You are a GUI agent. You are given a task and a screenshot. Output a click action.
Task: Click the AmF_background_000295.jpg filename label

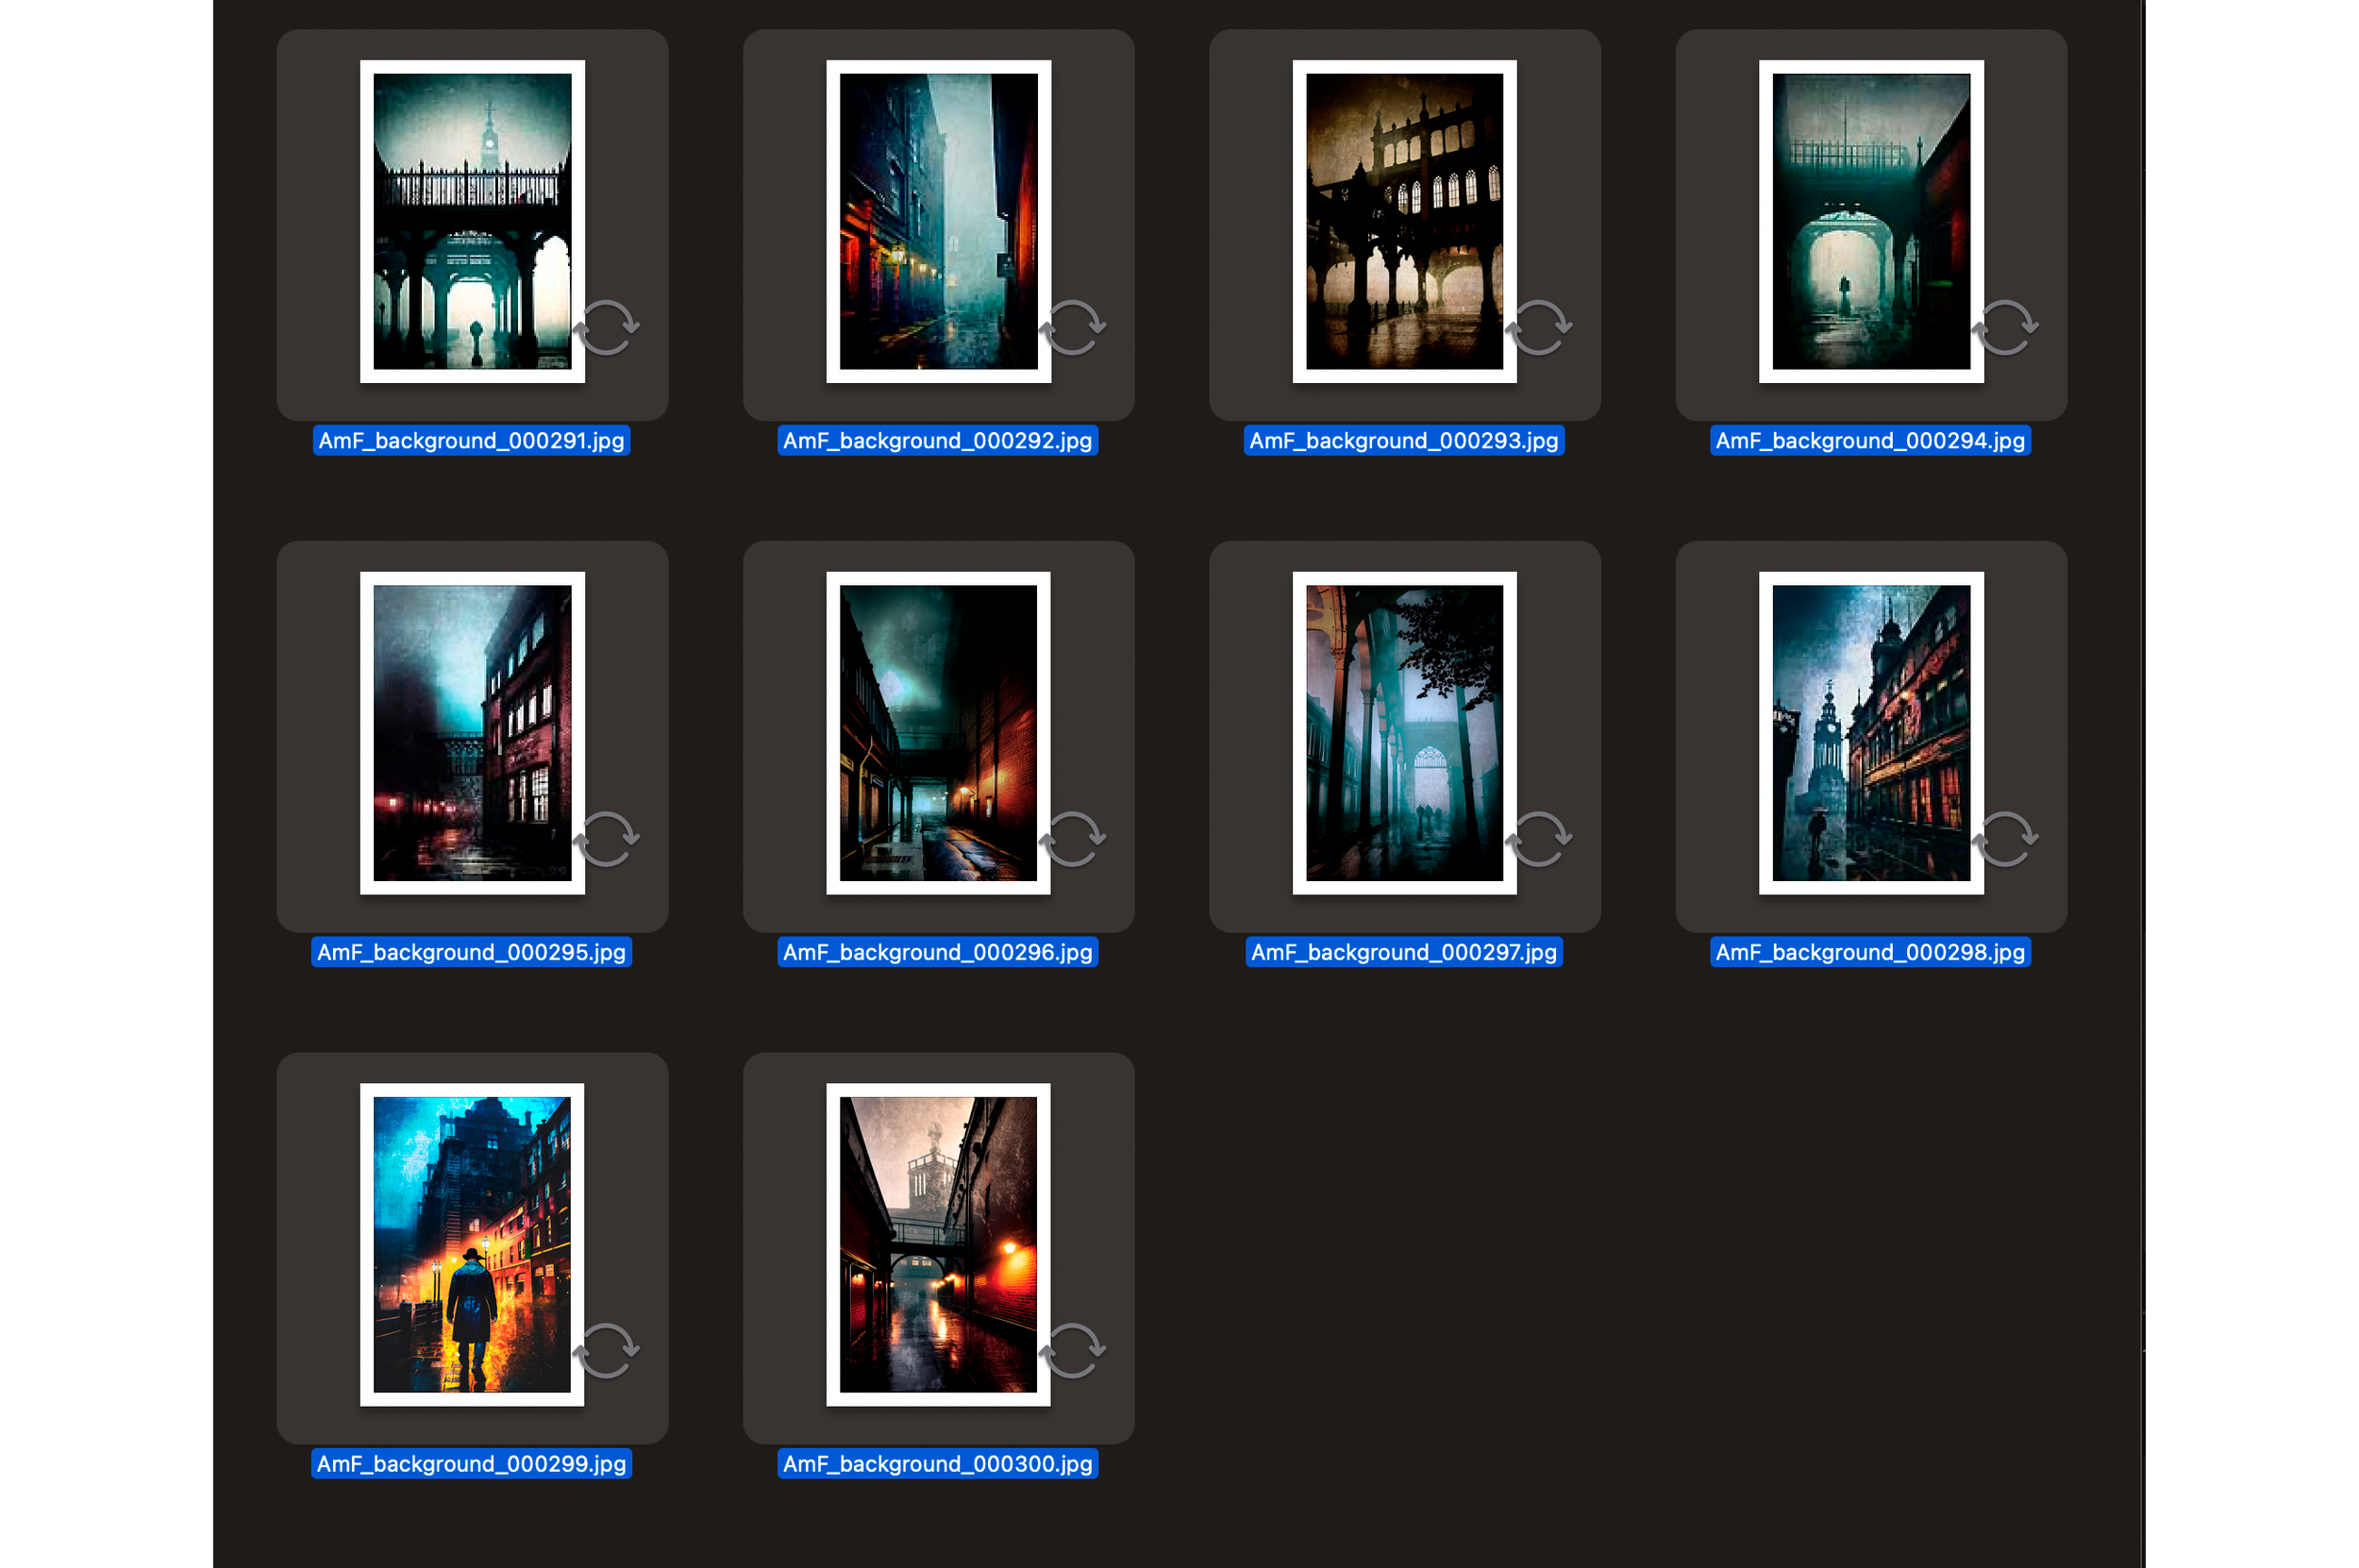coord(472,952)
